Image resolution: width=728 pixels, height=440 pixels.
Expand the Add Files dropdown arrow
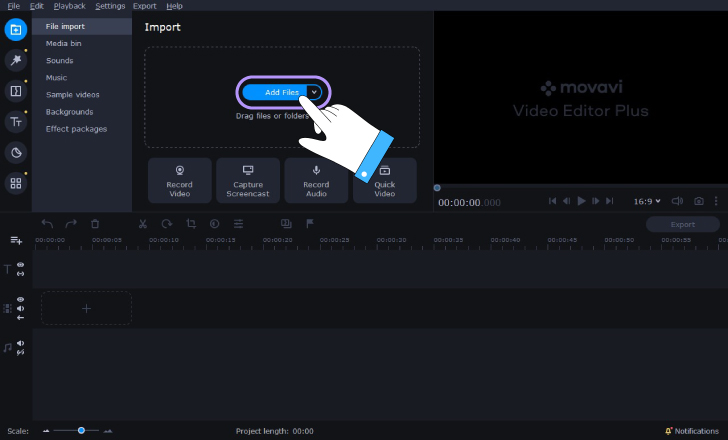(314, 92)
